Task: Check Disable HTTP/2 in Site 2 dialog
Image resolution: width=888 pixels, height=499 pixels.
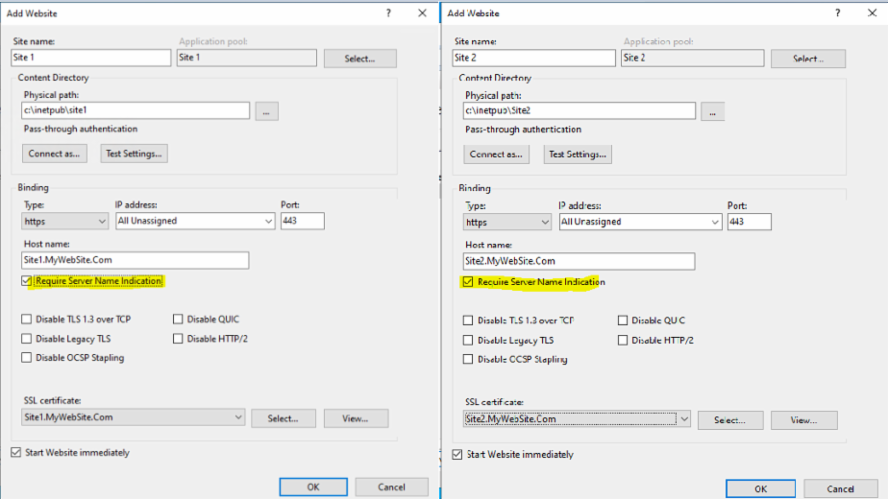Action: tap(623, 340)
